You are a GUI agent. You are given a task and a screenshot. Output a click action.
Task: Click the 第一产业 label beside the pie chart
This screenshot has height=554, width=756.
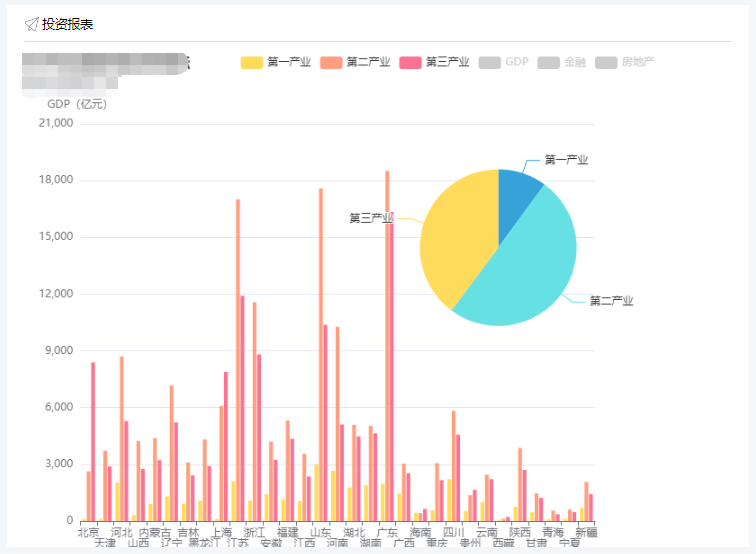click(566, 160)
